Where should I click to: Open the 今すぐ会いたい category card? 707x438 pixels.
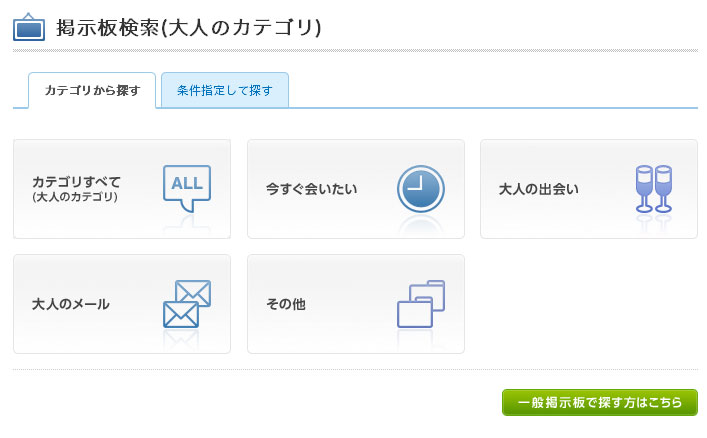(356, 189)
